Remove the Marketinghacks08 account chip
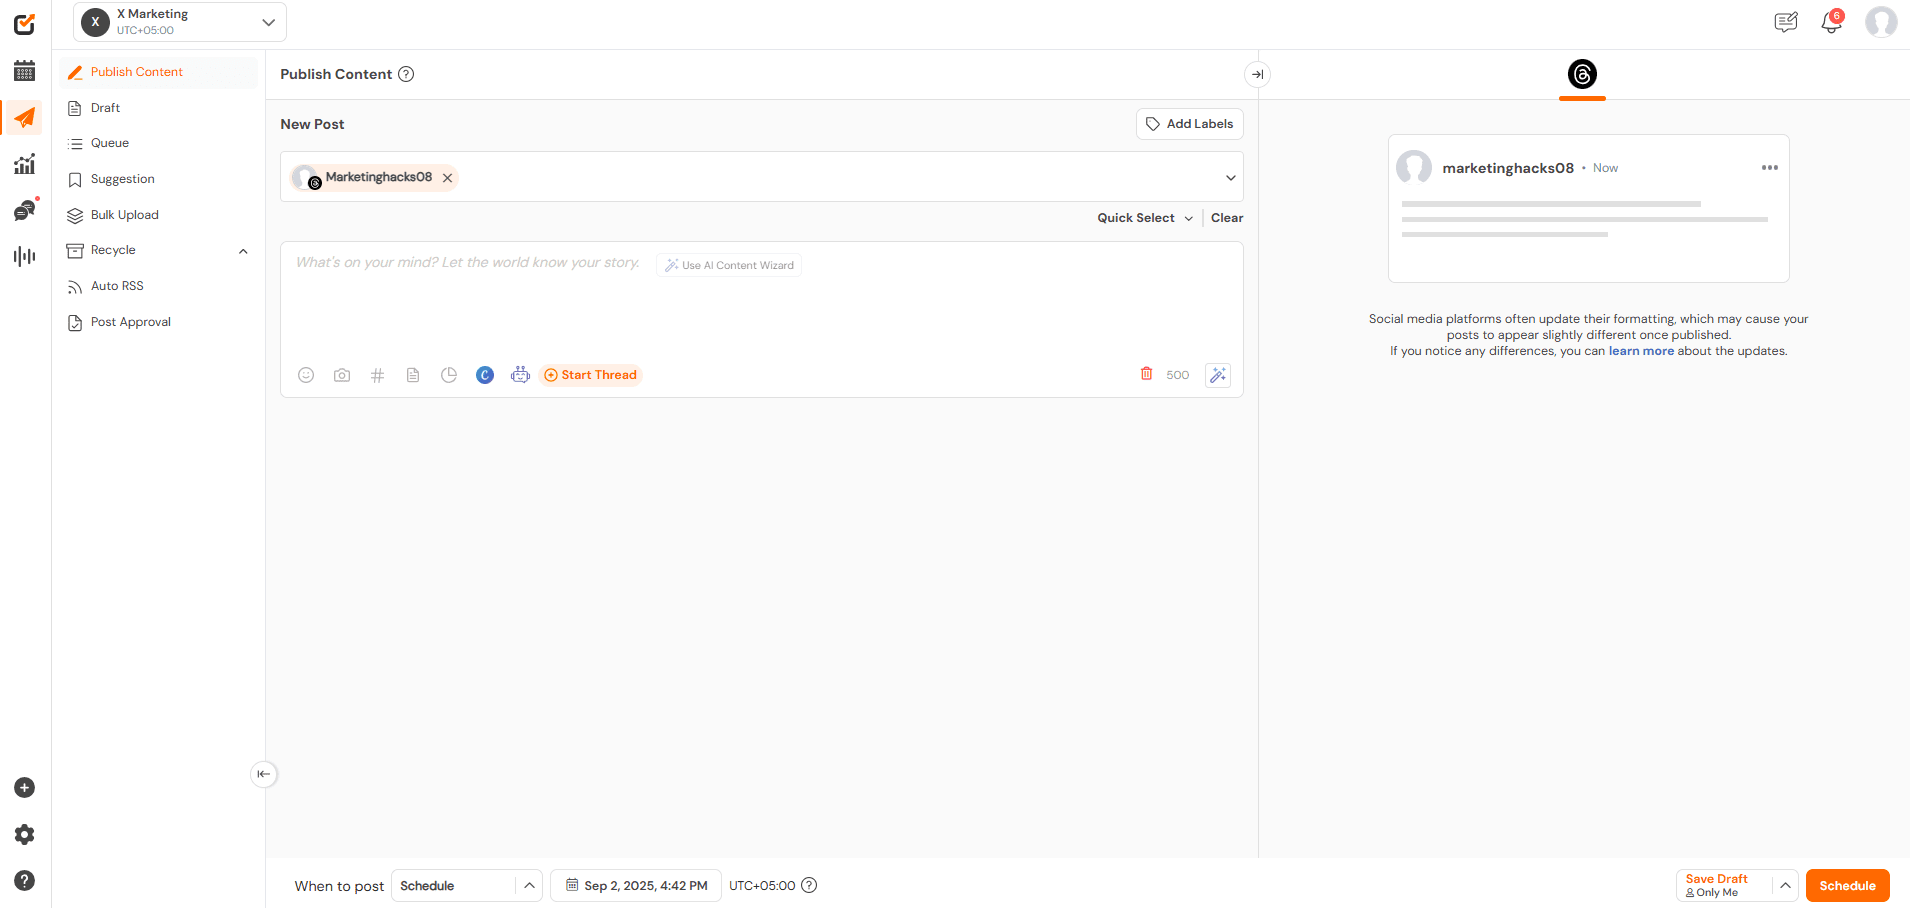This screenshot has width=1910, height=908. pyautogui.click(x=447, y=177)
